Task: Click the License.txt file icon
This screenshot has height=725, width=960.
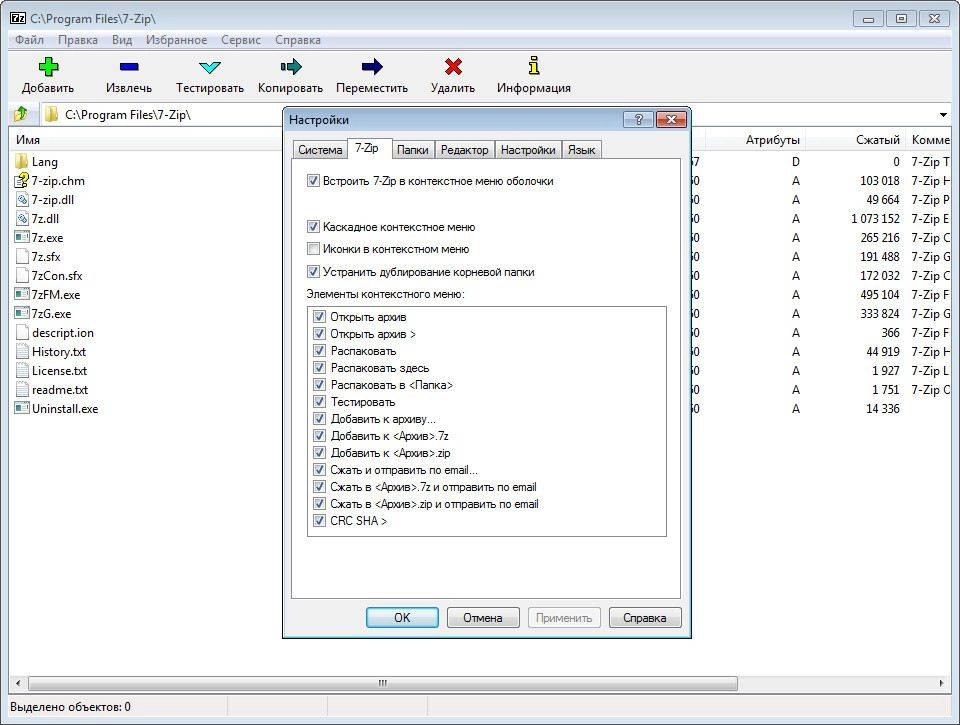Action: coord(22,370)
